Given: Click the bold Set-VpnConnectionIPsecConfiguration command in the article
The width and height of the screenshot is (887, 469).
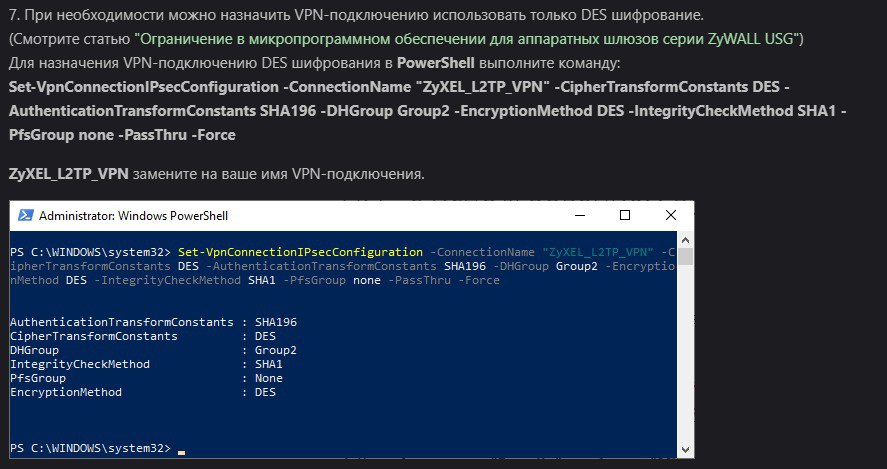Looking at the screenshot, I should pyautogui.click(x=150, y=87).
